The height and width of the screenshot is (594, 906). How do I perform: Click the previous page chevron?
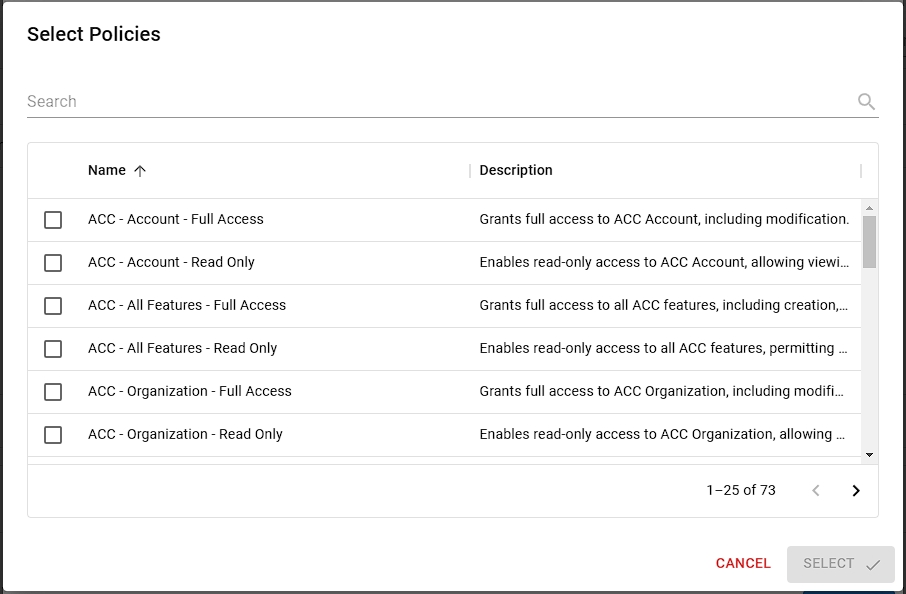point(816,491)
